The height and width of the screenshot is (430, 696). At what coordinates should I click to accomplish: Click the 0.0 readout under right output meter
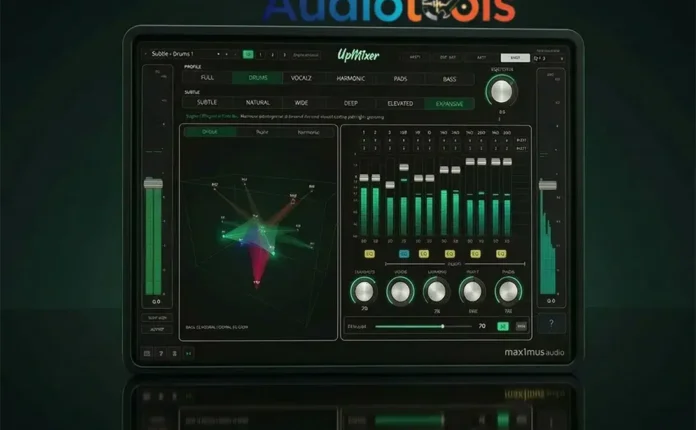pyautogui.click(x=551, y=301)
